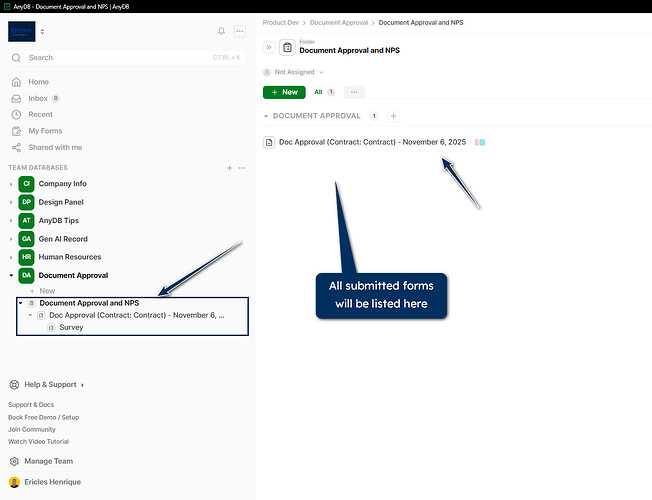
Task: Click the HR Human Resources icon
Action: coord(26,257)
